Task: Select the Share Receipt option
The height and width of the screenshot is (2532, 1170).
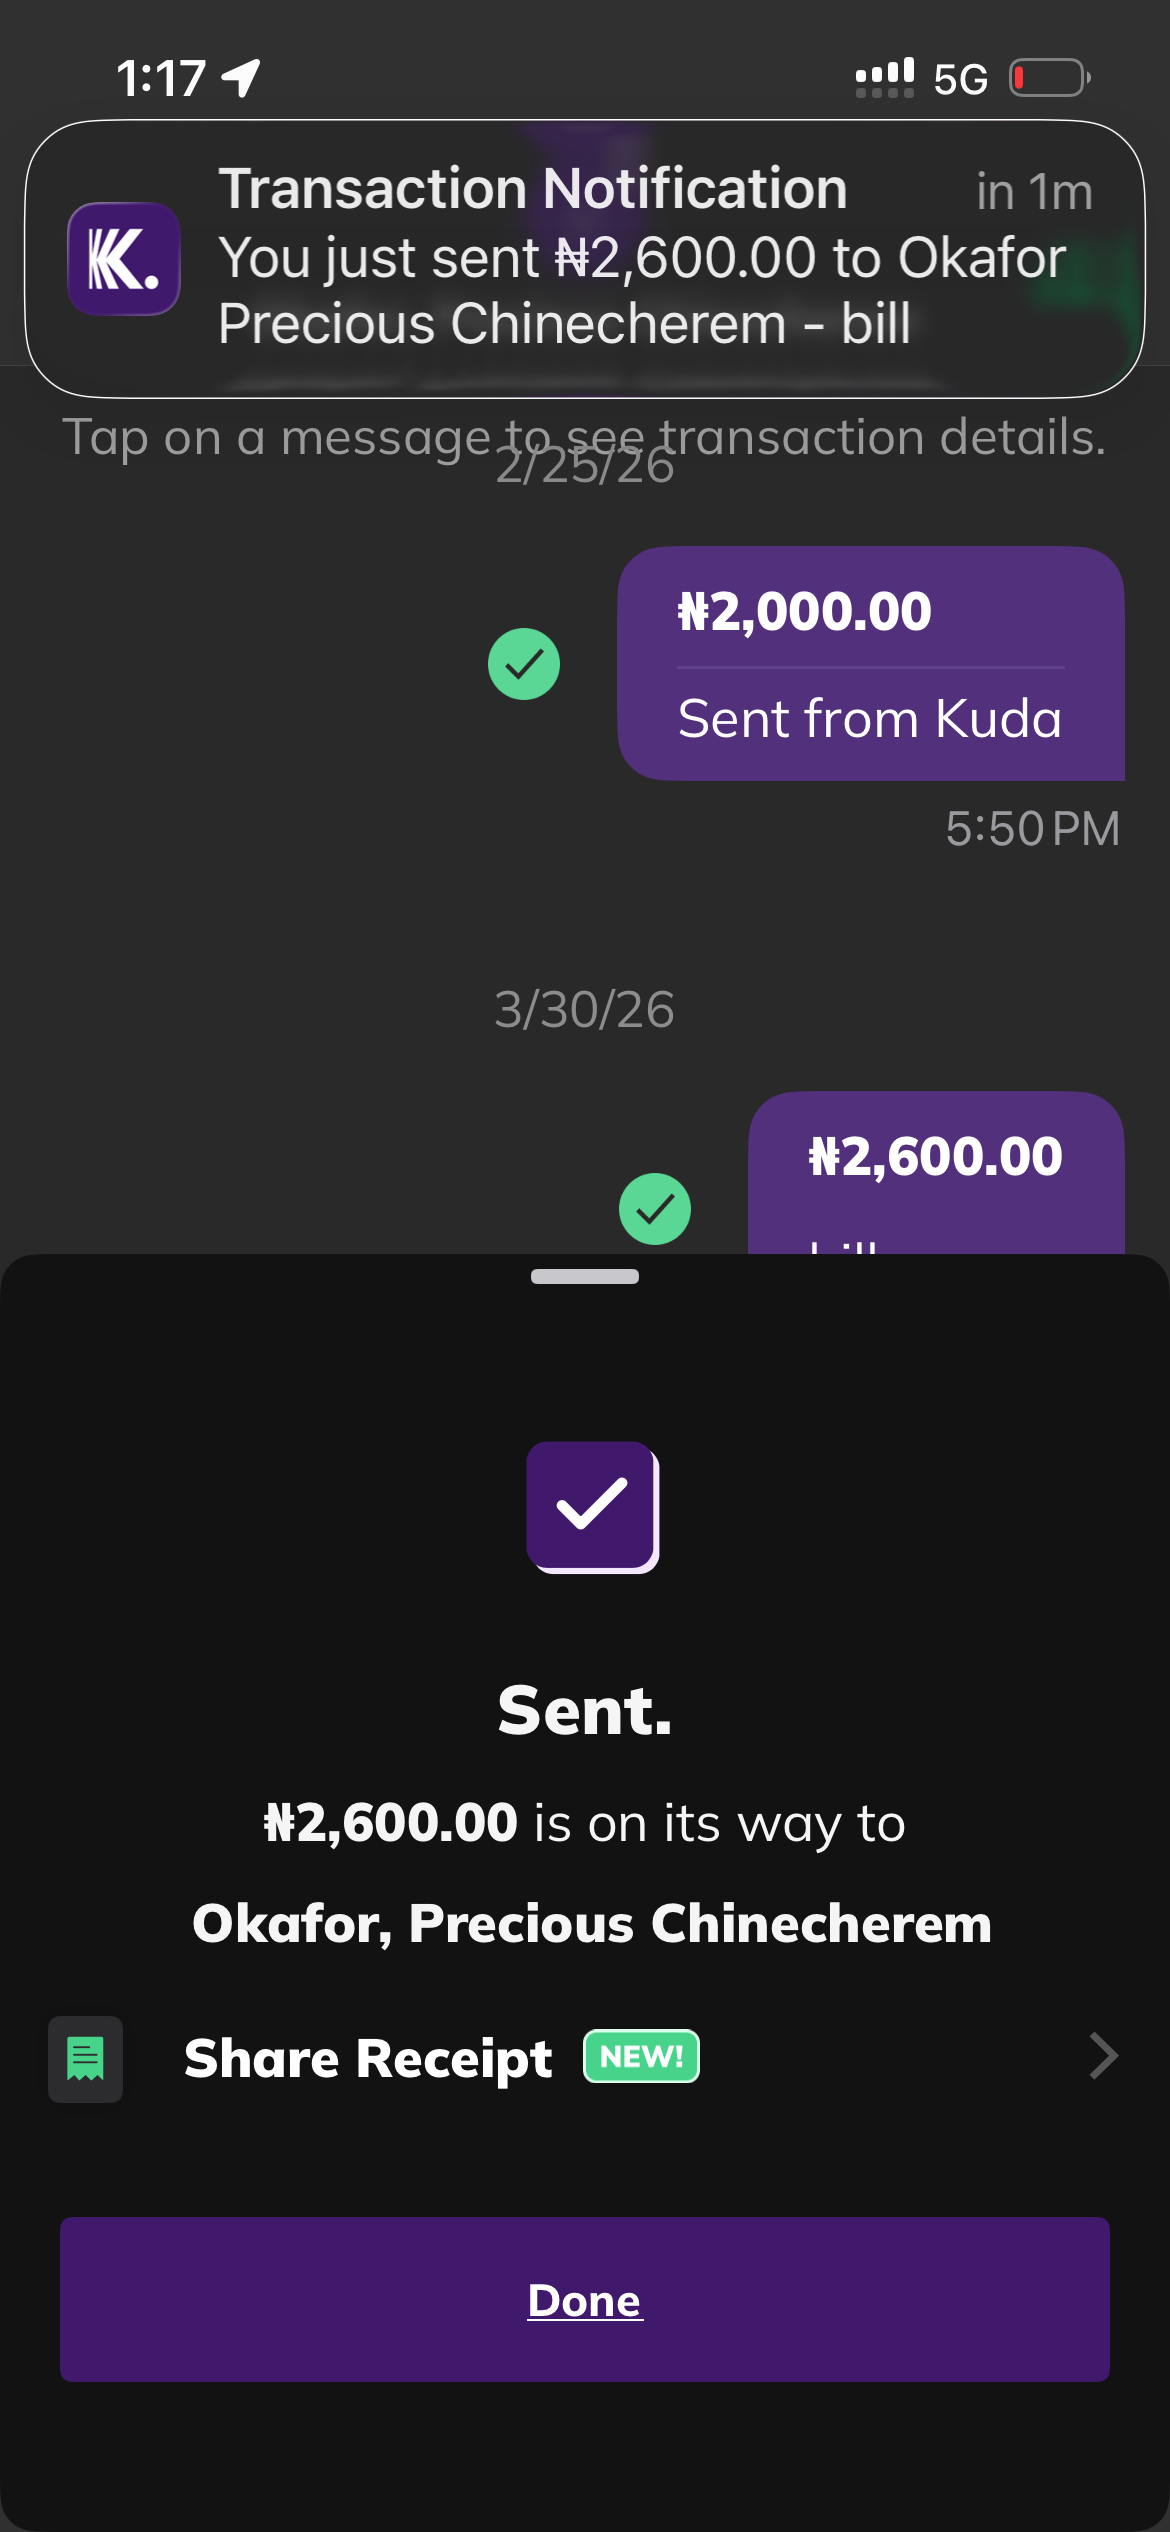Action: point(368,2058)
